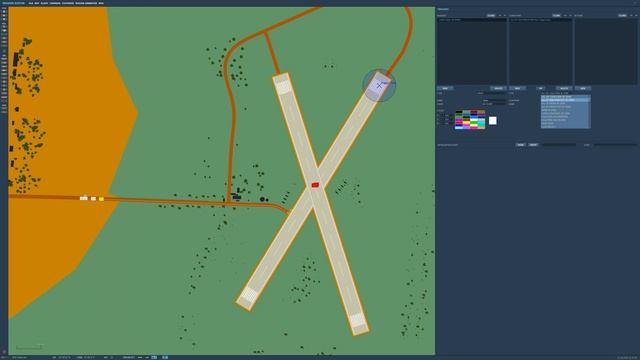This screenshot has width=640, height=360.
Task: Open the Edit menu
Action: 37,3
